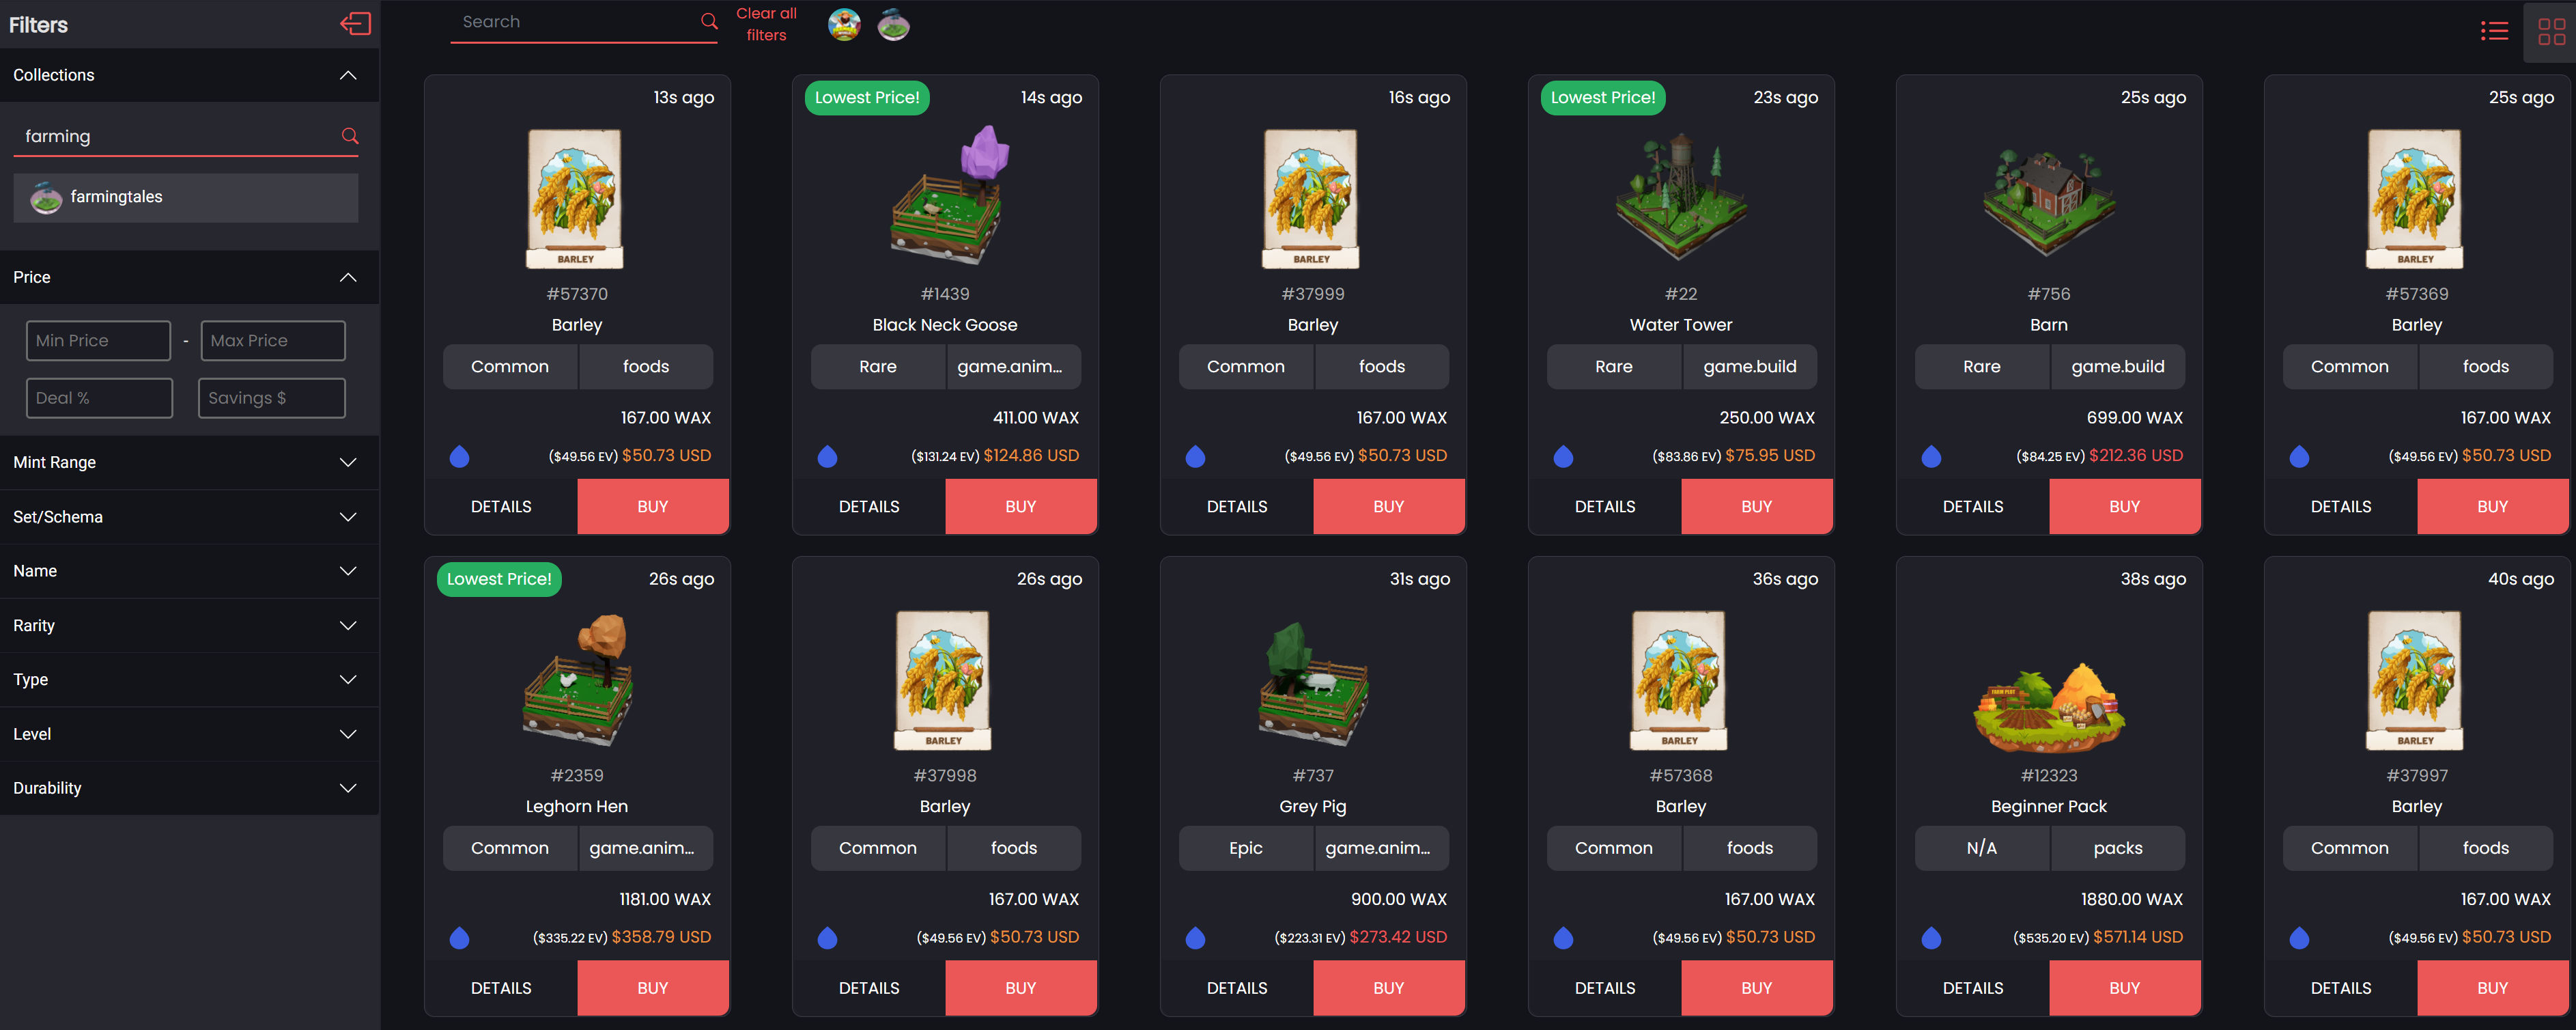The image size is (2576, 1030).
Task: Click blue drop icon on Water Tower card
Action: coord(1563,457)
